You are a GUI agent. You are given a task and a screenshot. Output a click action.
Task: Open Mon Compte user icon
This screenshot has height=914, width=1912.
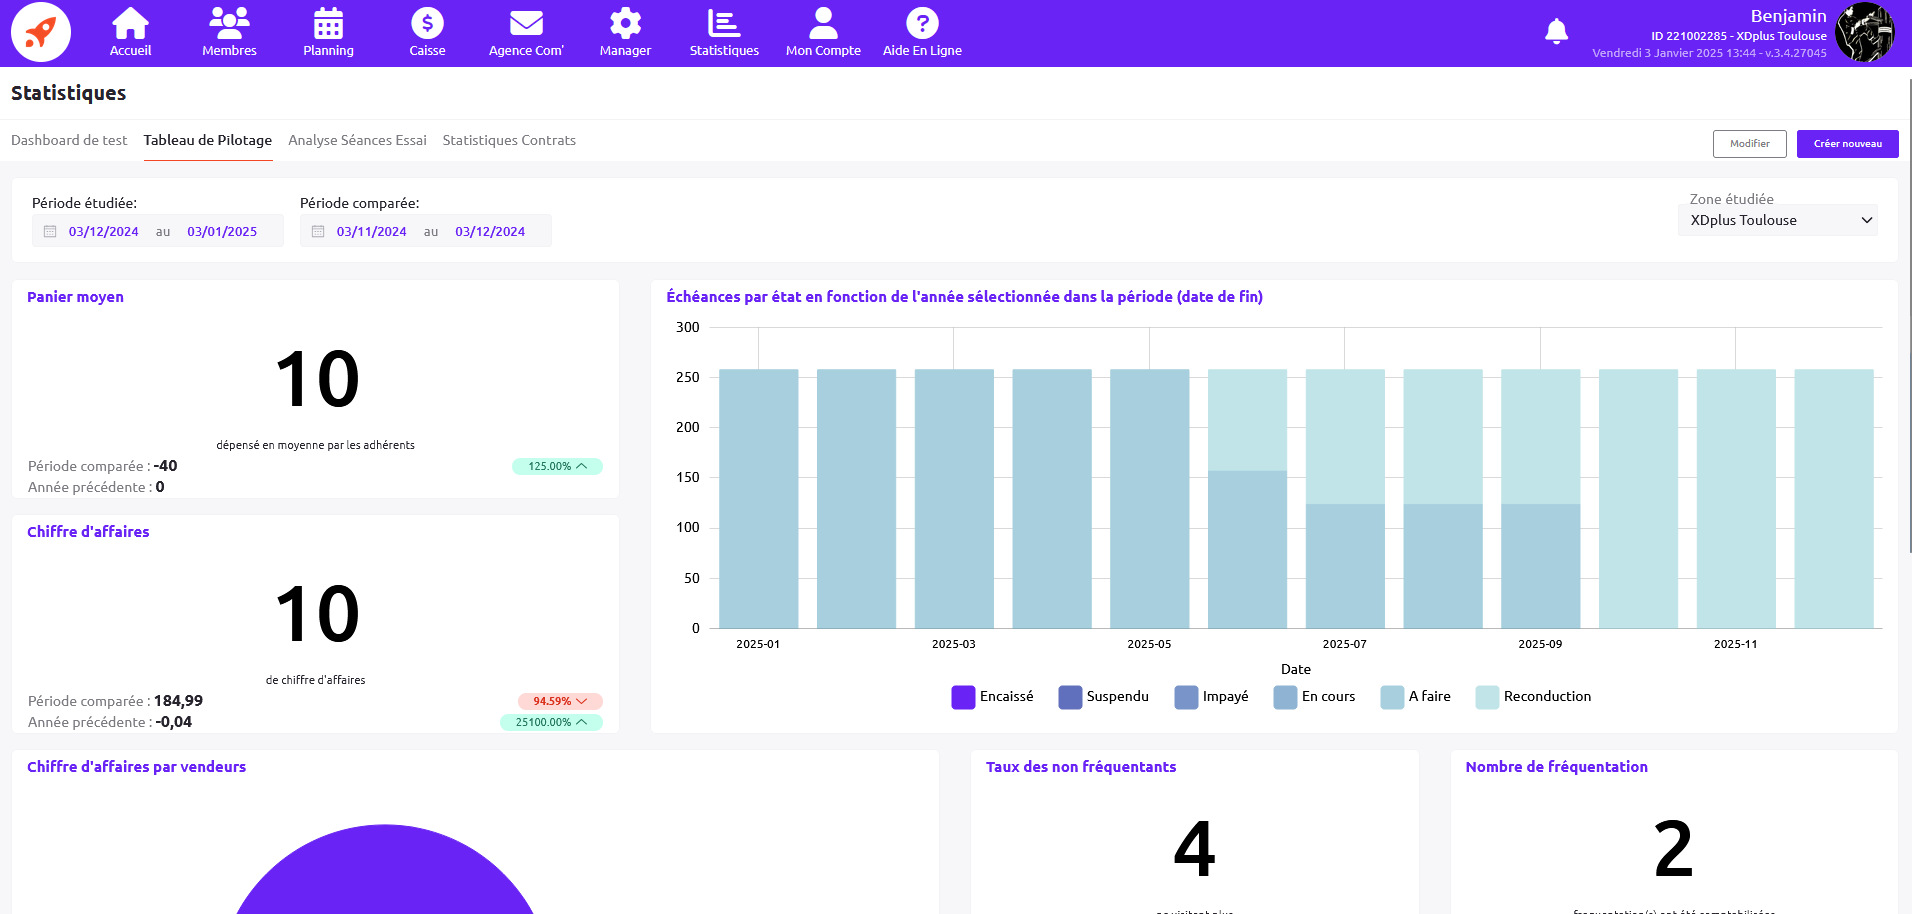point(823,24)
